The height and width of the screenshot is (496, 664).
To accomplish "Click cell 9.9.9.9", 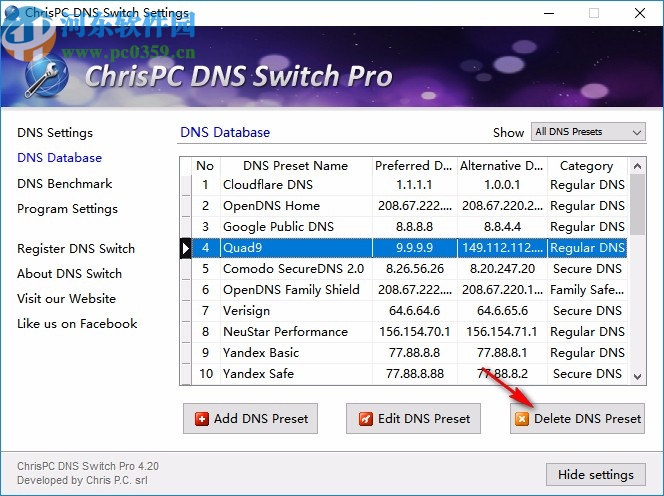I will coord(415,248).
